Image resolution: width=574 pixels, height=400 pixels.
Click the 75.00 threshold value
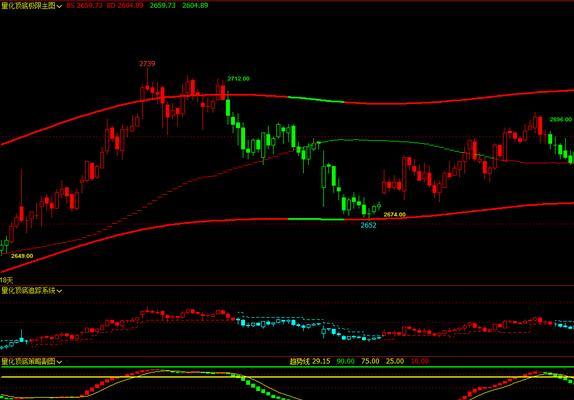coord(370,361)
